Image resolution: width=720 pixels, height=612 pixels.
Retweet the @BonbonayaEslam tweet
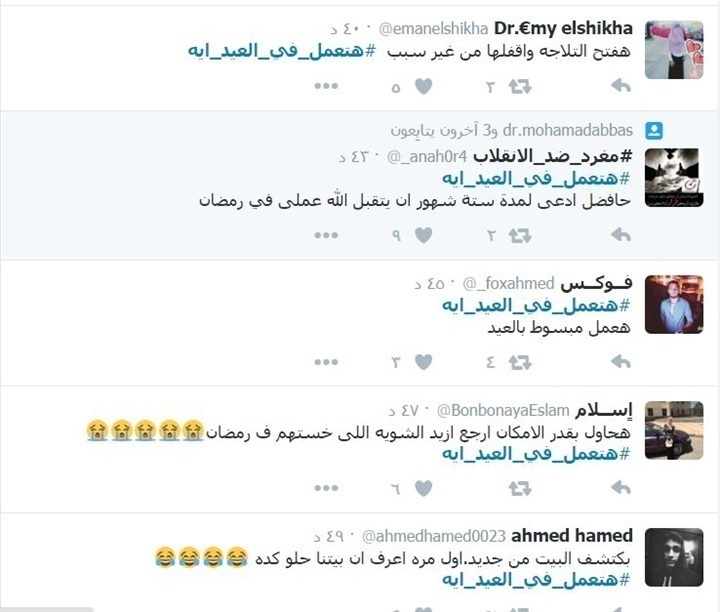tap(520, 488)
